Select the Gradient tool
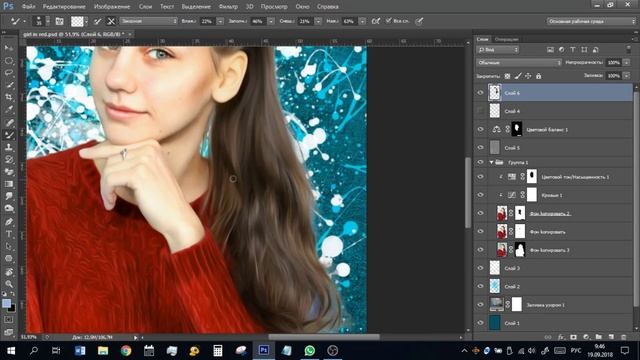Screen dimensions: 640x360 [x=9, y=184]
